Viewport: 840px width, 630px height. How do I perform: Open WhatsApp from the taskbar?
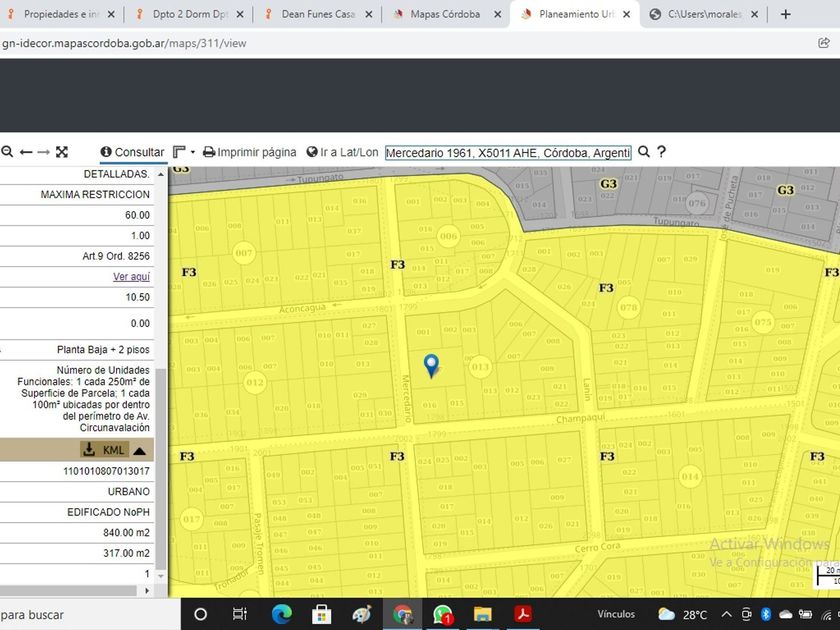coord(442,614)
